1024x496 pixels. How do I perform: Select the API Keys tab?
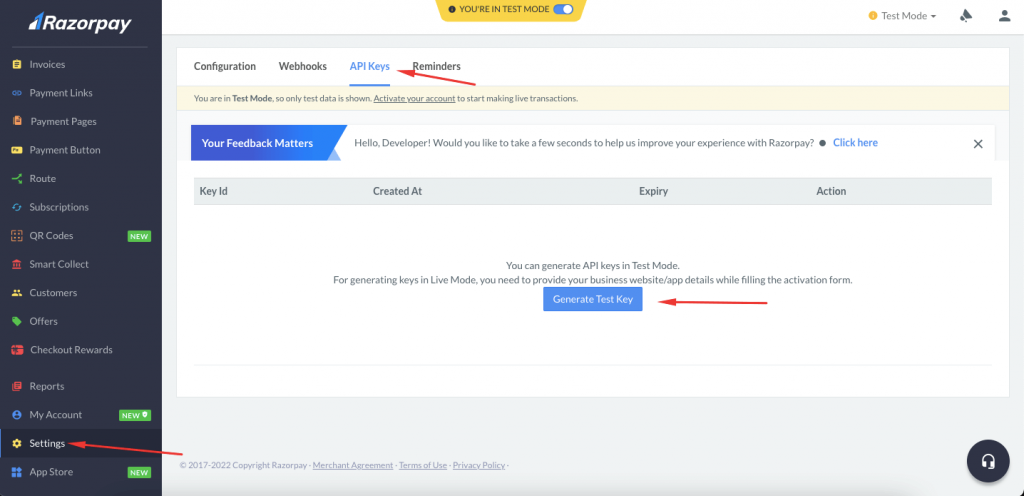(x=370, y=67)
